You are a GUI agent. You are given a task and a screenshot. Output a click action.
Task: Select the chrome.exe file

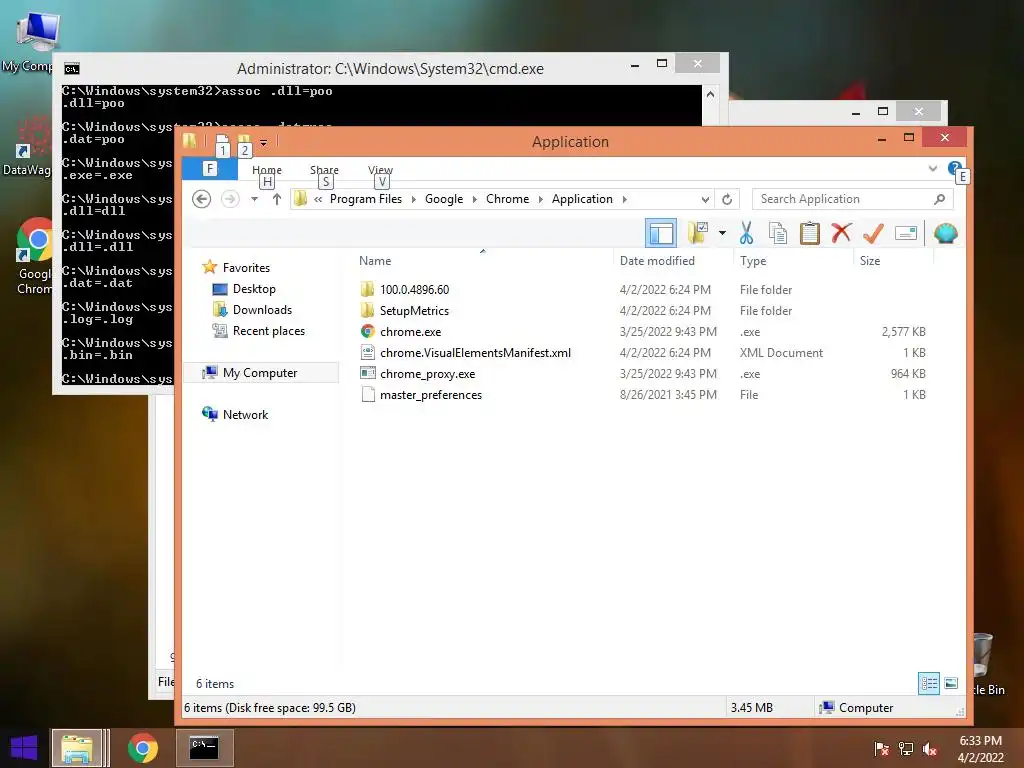click(410, 332)
